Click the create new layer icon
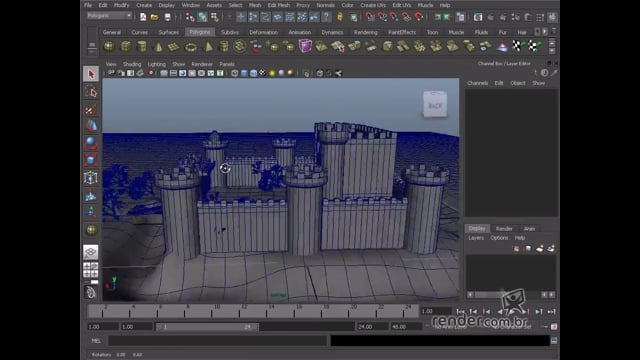Viewport: 640px width, 360px height. point(540,248)
